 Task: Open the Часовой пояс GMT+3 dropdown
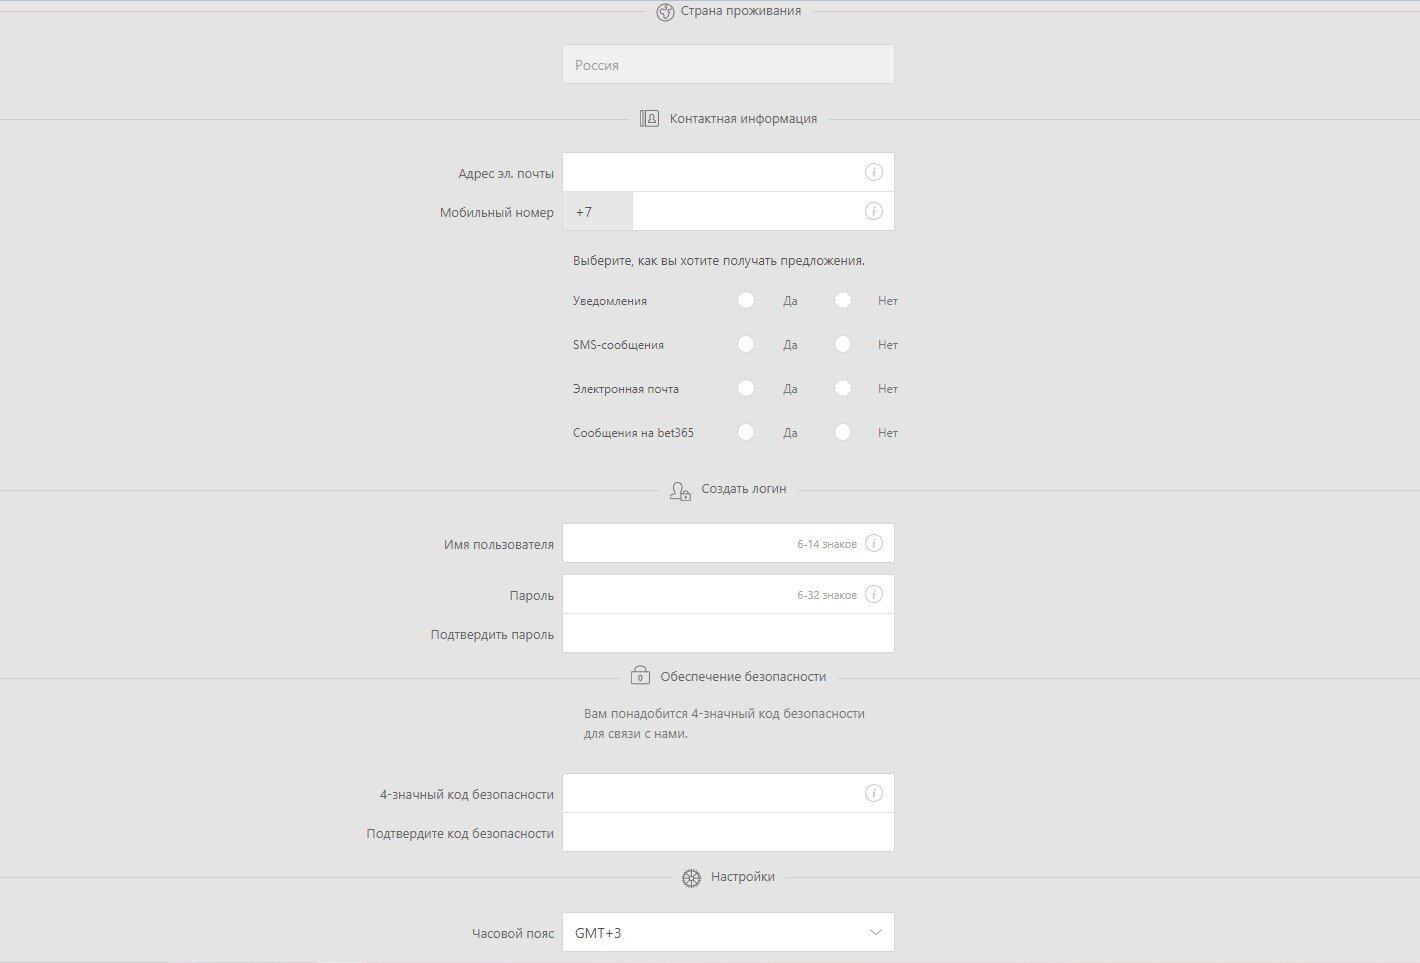pyautogui.click(x=728, y=932)
